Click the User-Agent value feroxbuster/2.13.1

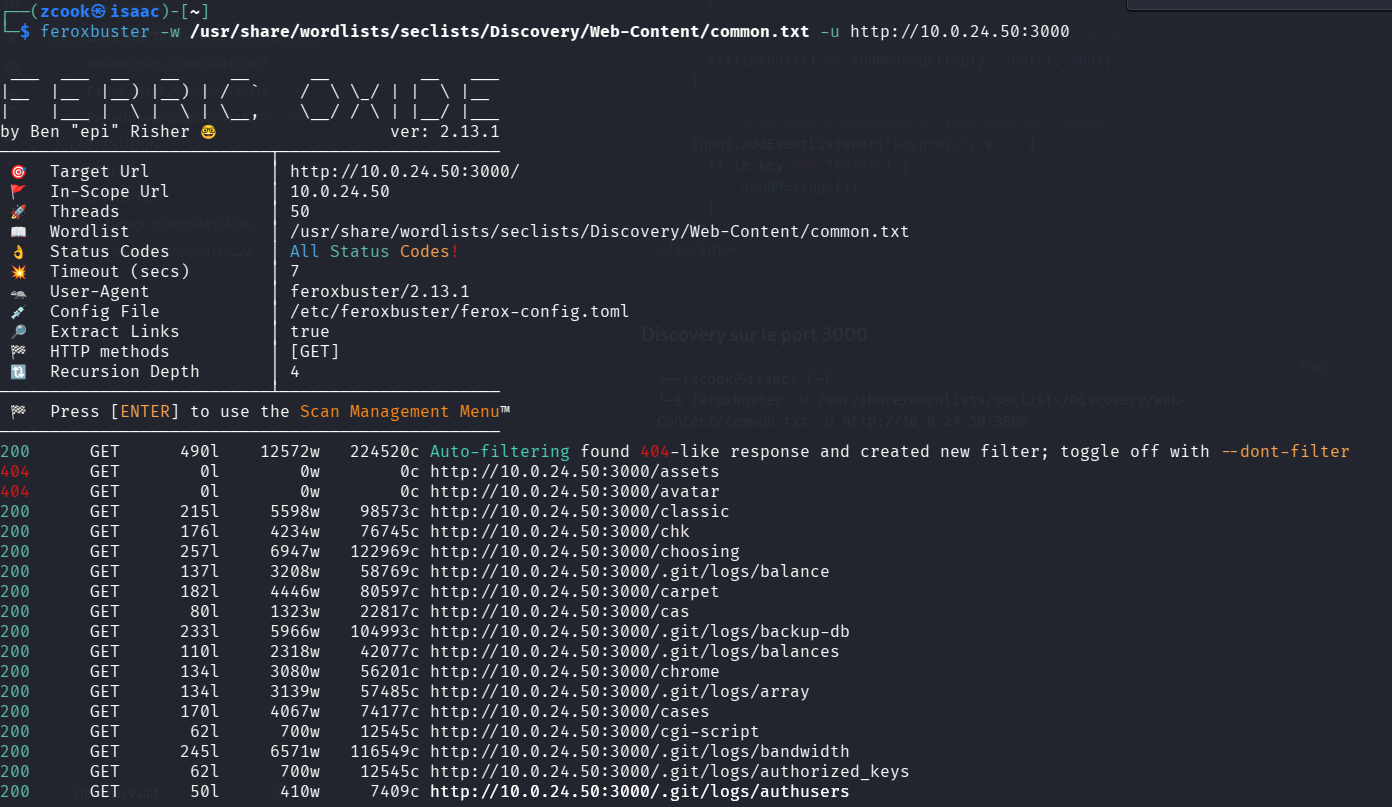tap(380, 292)
